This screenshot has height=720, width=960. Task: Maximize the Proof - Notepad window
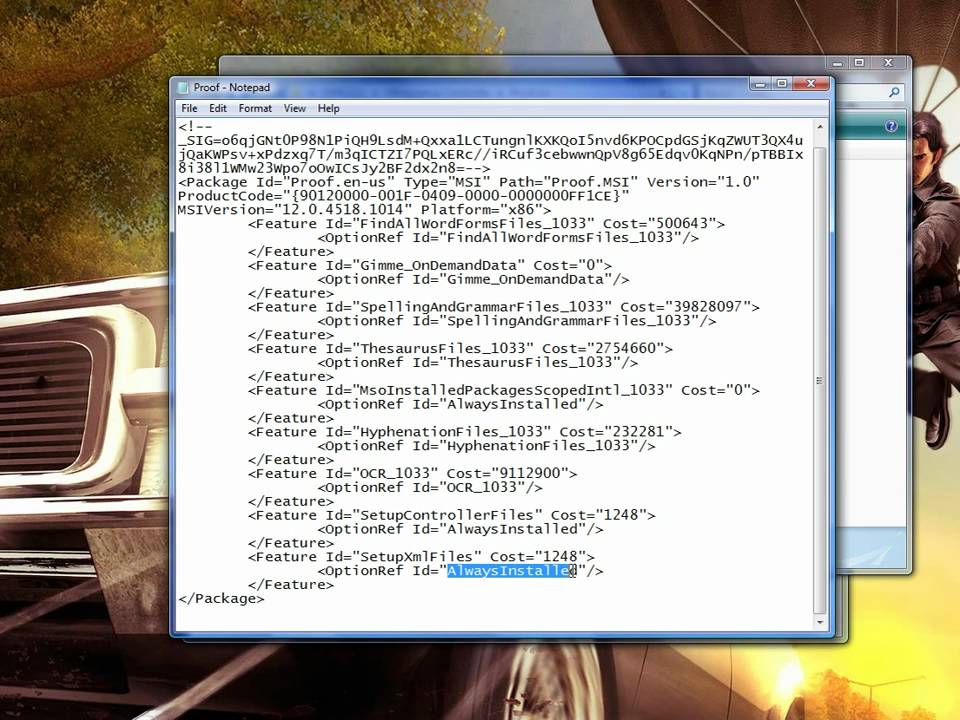pos(782,84)
